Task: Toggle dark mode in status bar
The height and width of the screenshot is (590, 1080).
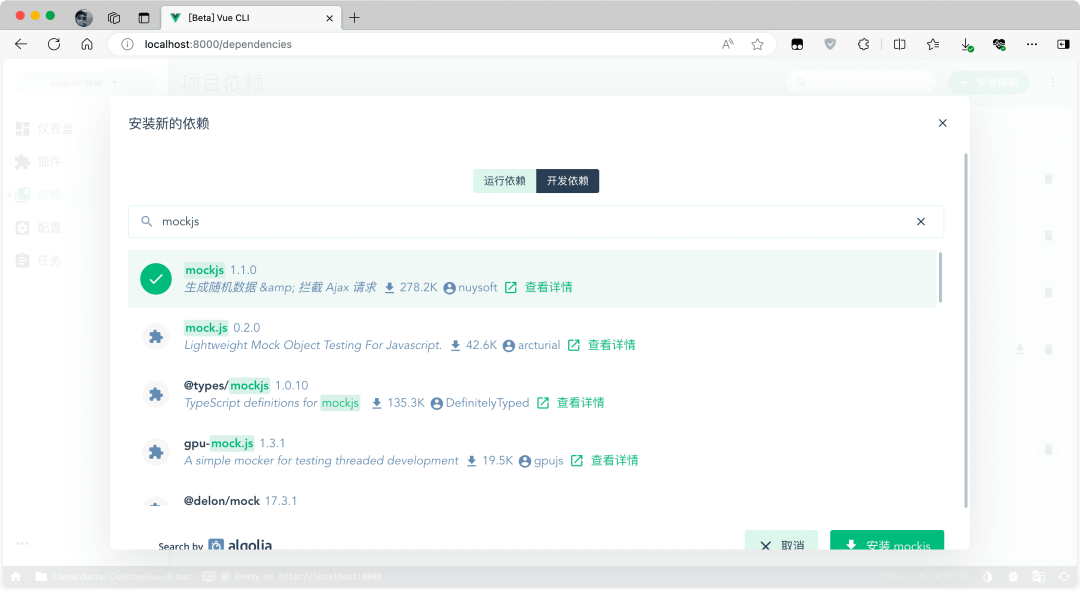Action: tap(988, 576)
